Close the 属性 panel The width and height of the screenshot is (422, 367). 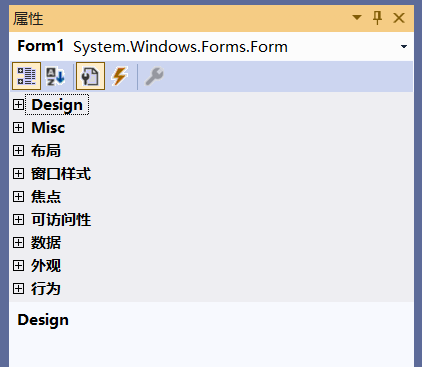[x=399, y=18]
